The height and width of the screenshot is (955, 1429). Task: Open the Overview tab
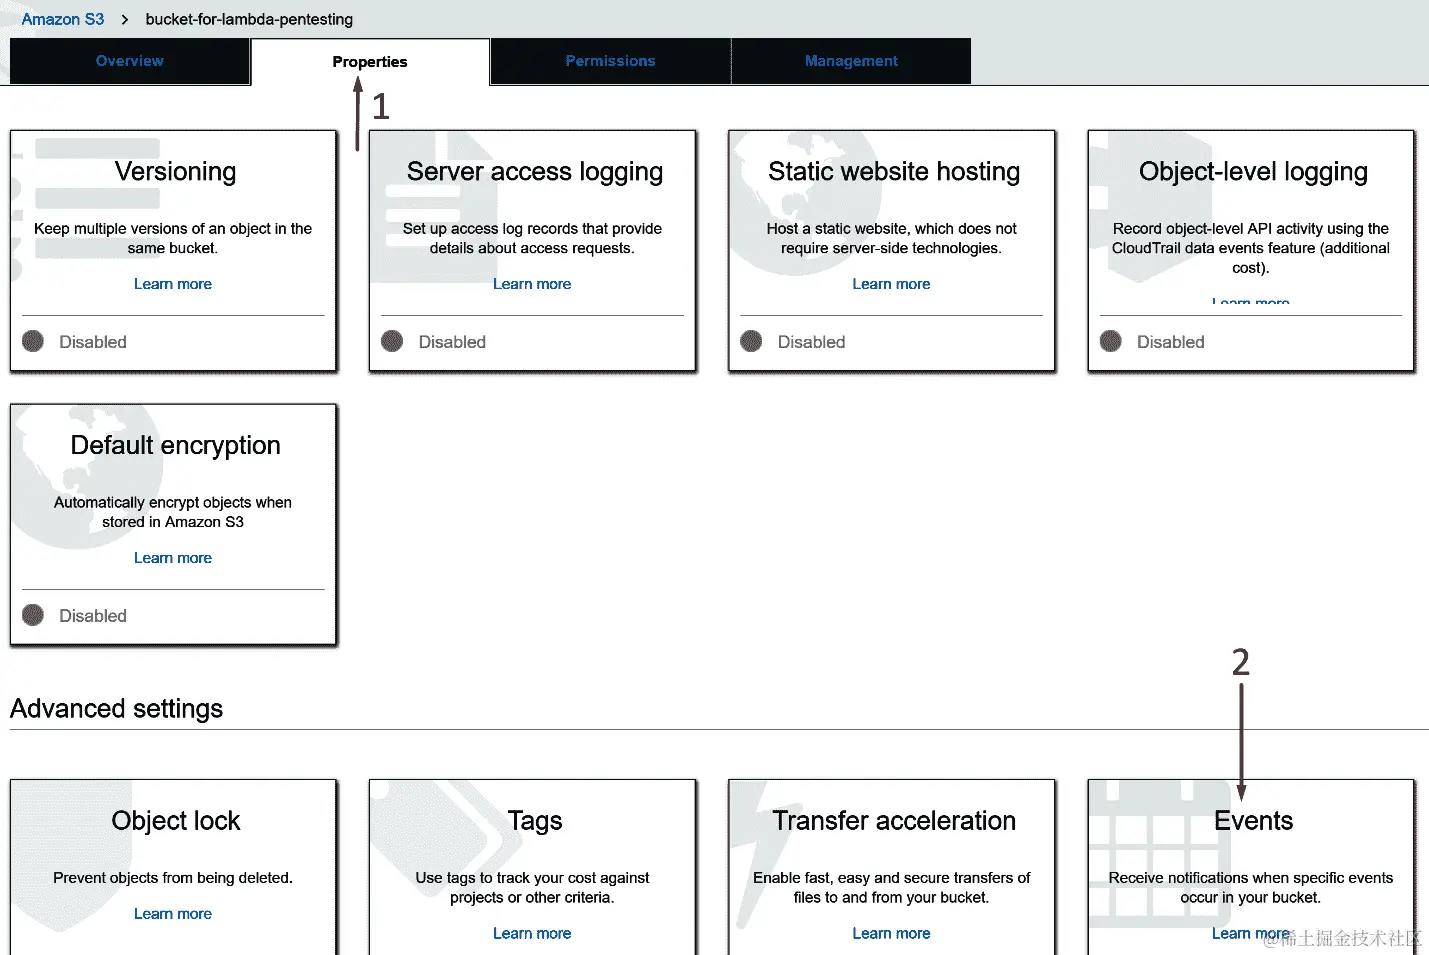130,61
